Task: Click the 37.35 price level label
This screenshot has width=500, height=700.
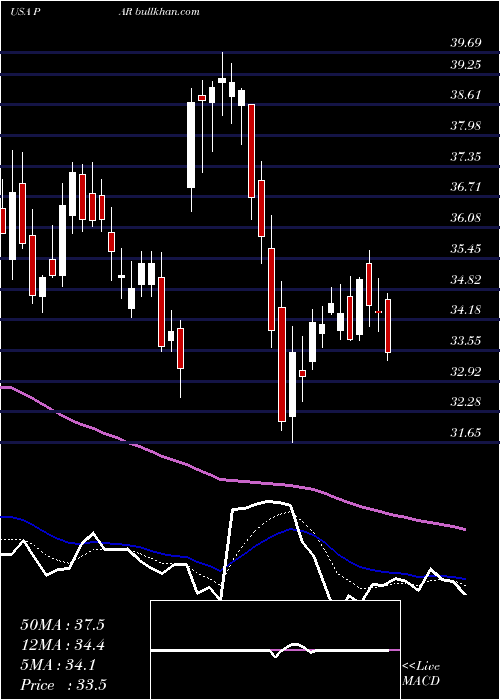Action: pos(466,157)
